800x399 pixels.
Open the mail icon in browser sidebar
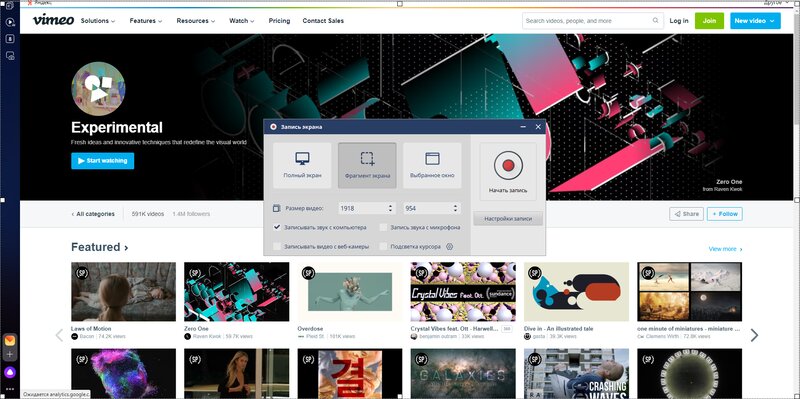click(x=10, y=340)
